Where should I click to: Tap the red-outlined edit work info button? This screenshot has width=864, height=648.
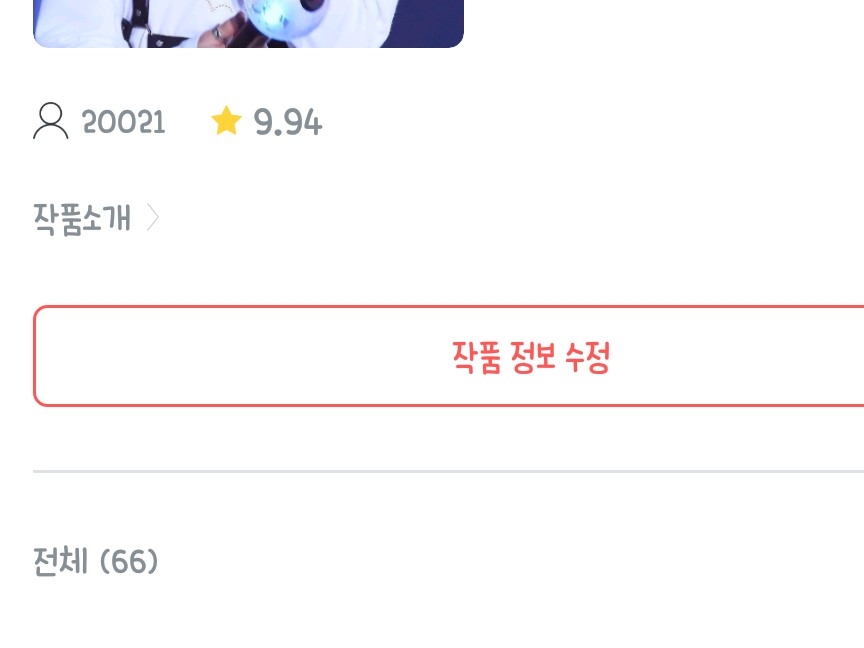(x=449, y=356)
